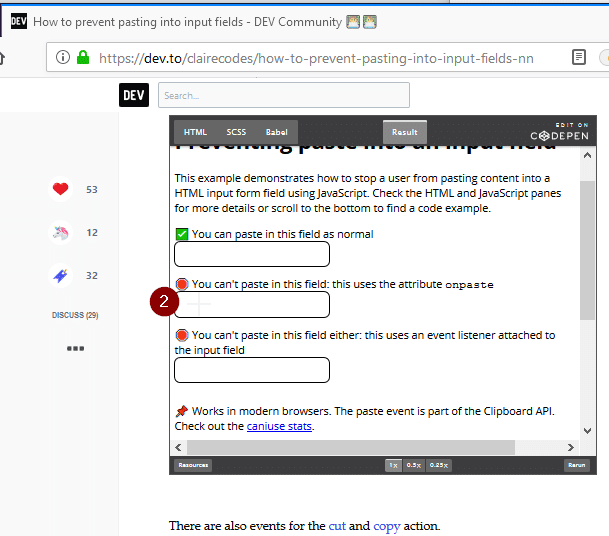Open the copy event link
The height and width of the screenshot is (536, 609).
tap(387, 526)
